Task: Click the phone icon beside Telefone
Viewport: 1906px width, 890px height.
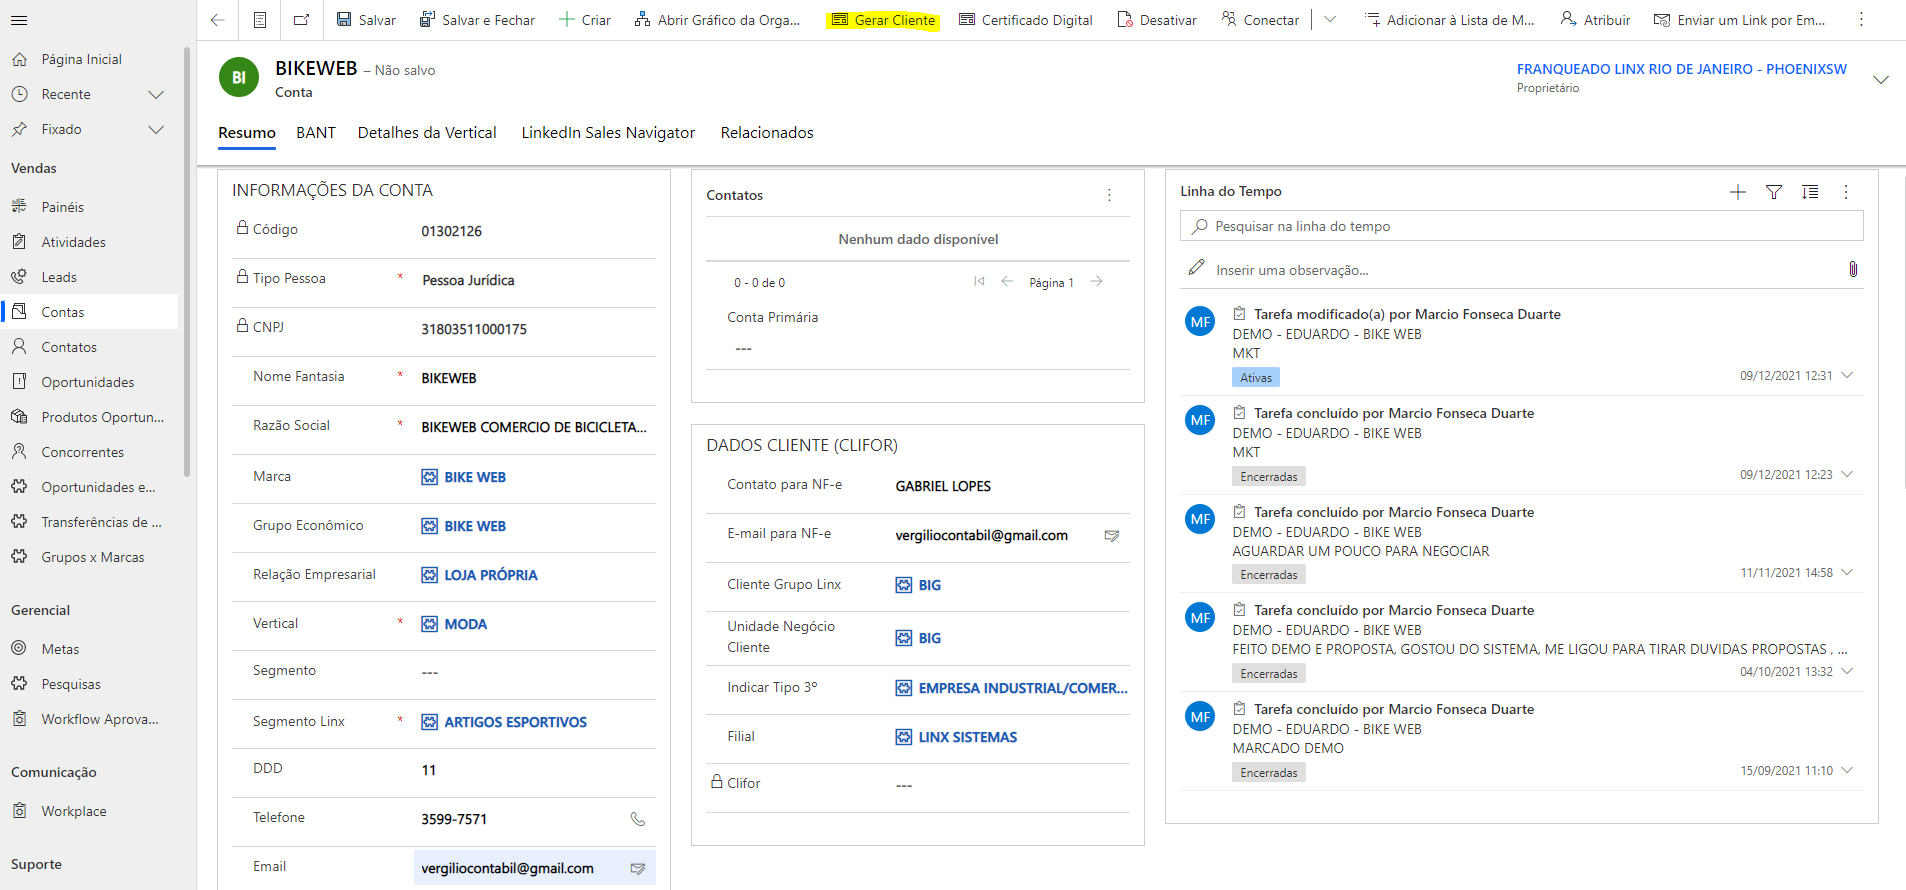Action: click(637, 819)
